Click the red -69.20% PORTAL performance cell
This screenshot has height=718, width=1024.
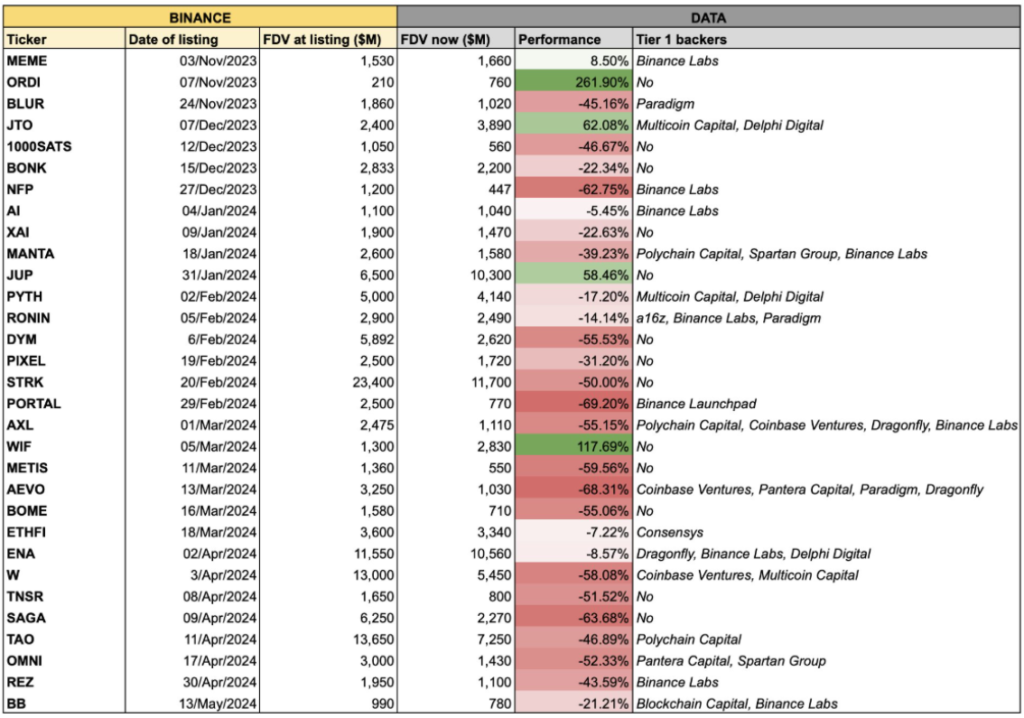click(573, 404)
